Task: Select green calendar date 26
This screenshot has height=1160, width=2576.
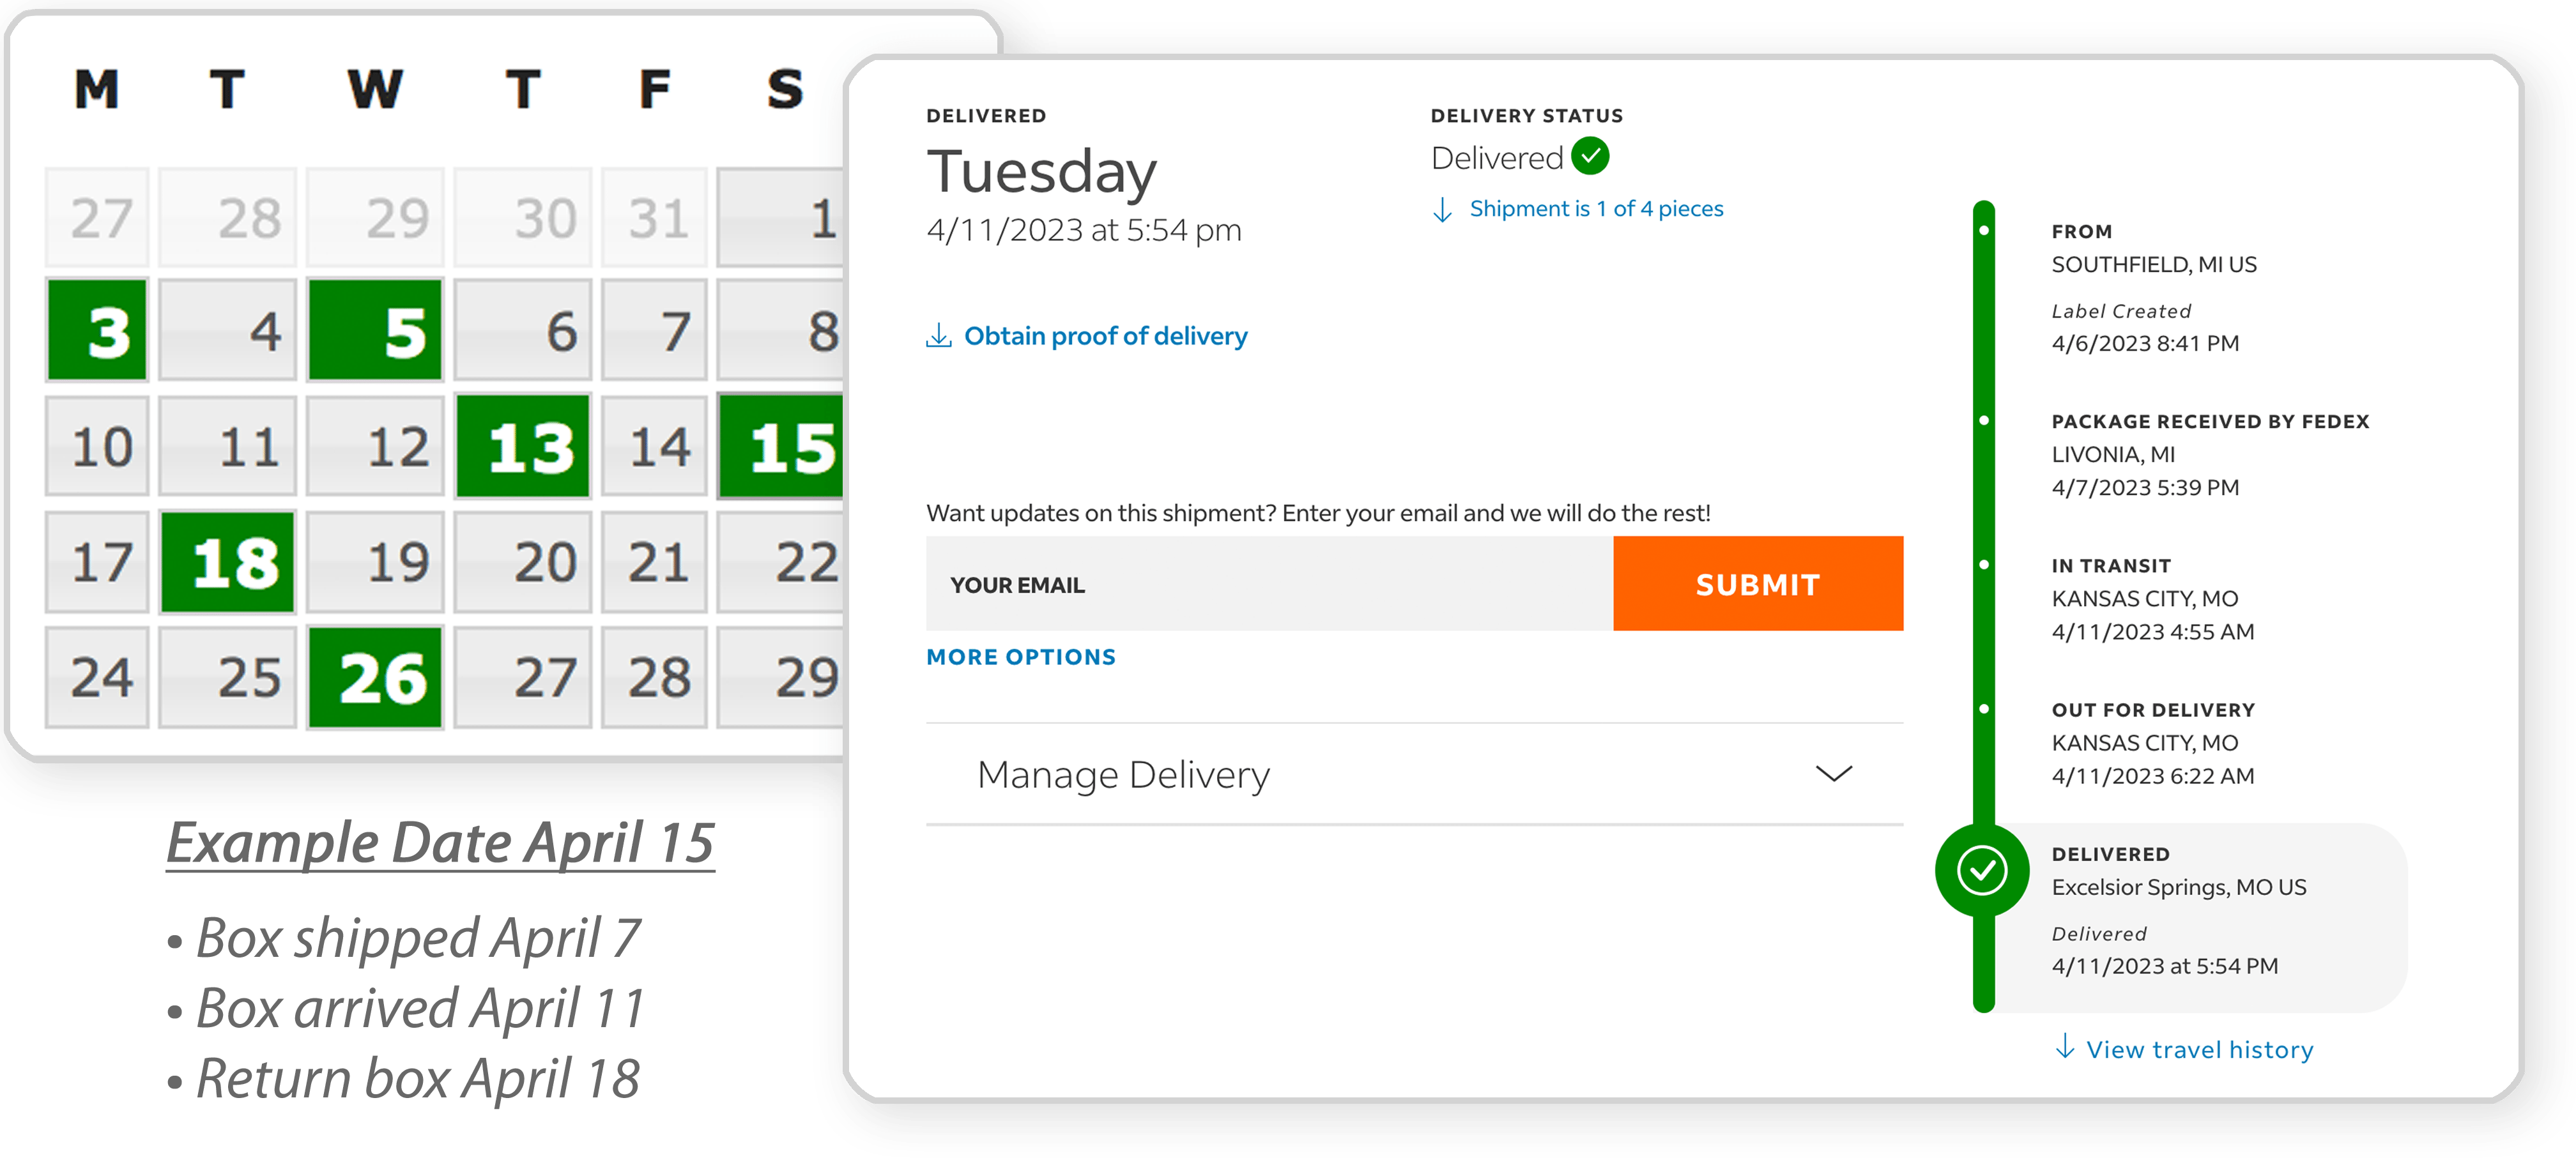Action: pos(375,677)
